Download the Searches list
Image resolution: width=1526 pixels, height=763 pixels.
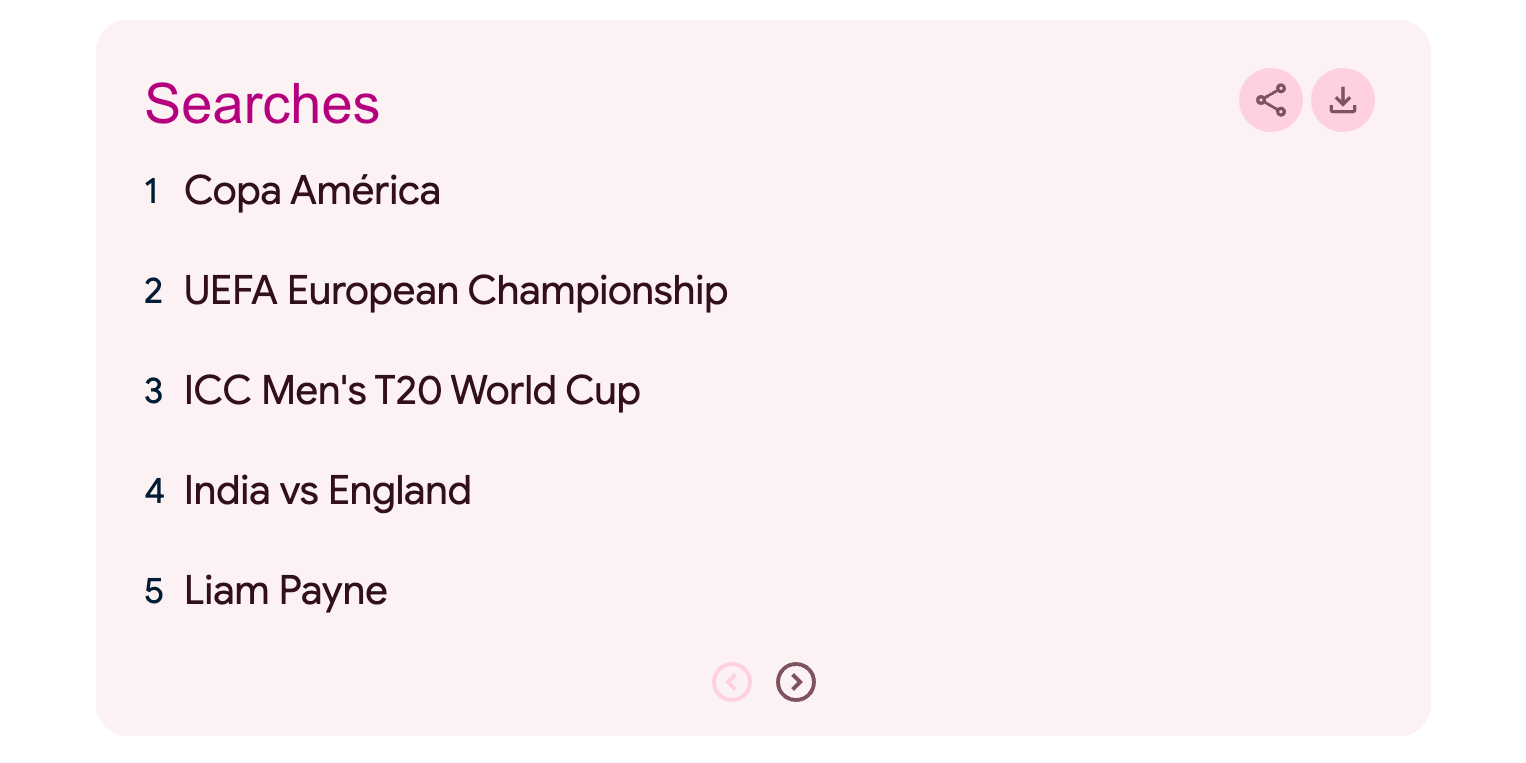1342,100
